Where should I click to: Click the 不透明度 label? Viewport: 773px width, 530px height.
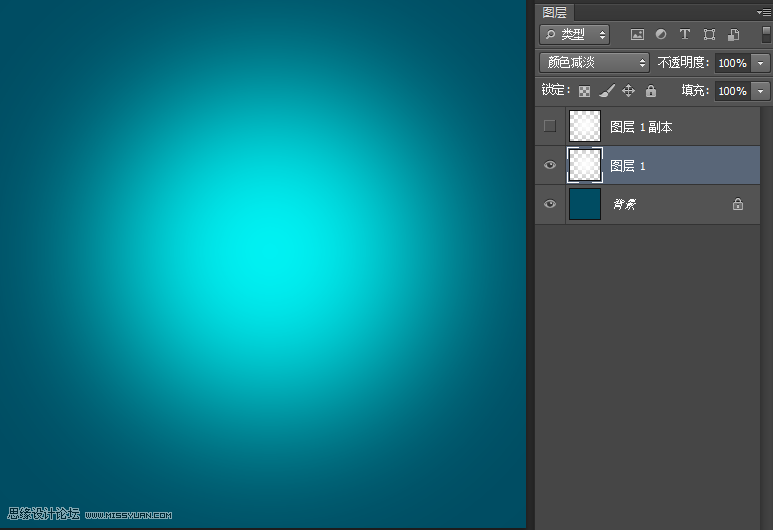click(x=683, y=63)
